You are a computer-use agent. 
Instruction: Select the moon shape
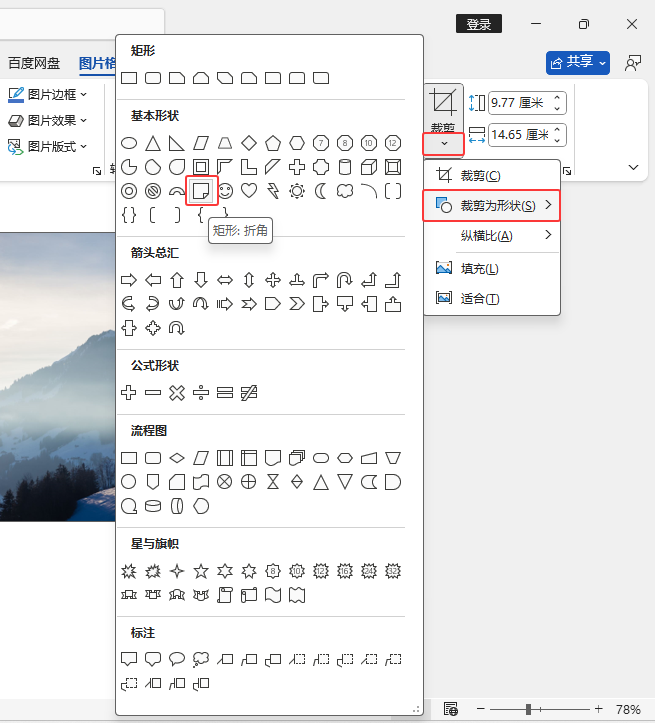[321, 190]
